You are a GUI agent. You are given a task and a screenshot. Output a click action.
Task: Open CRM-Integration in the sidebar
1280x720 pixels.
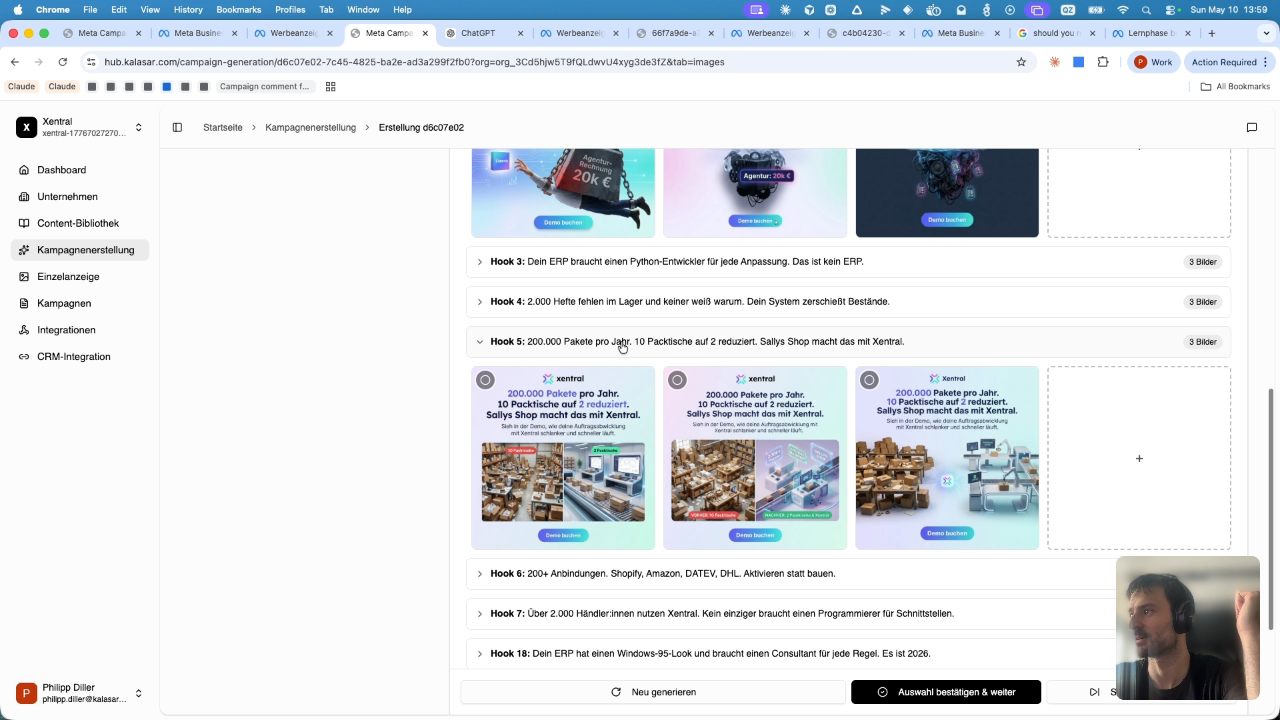coord(80,357)
